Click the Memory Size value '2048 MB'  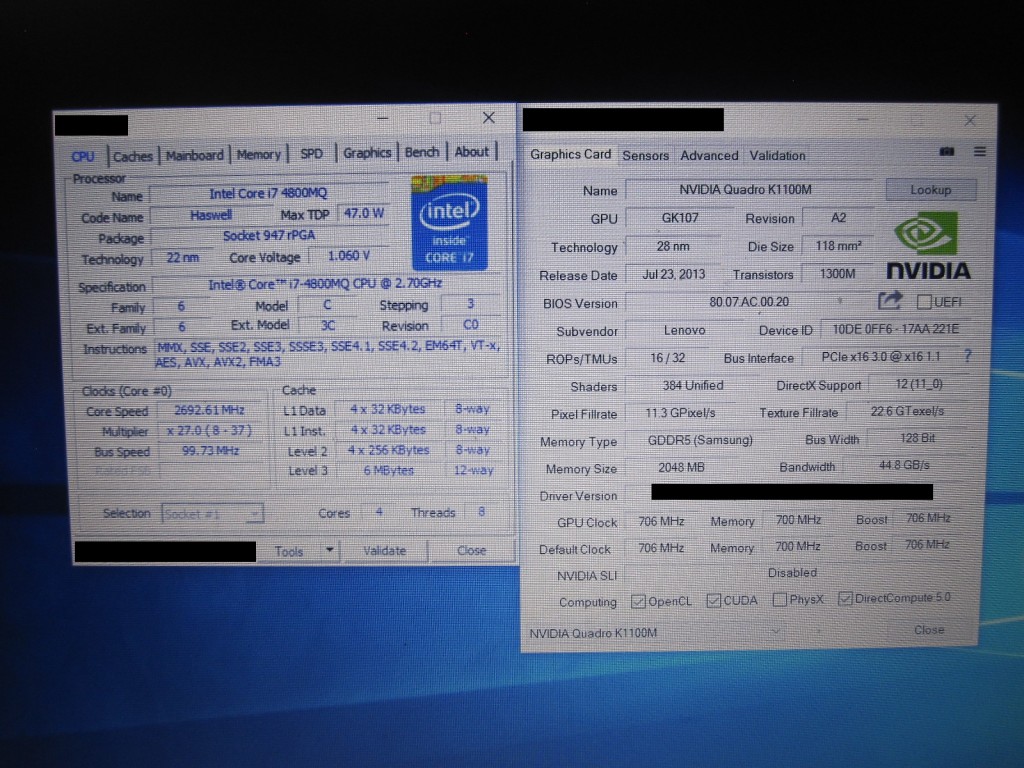[x=681, y=468]
